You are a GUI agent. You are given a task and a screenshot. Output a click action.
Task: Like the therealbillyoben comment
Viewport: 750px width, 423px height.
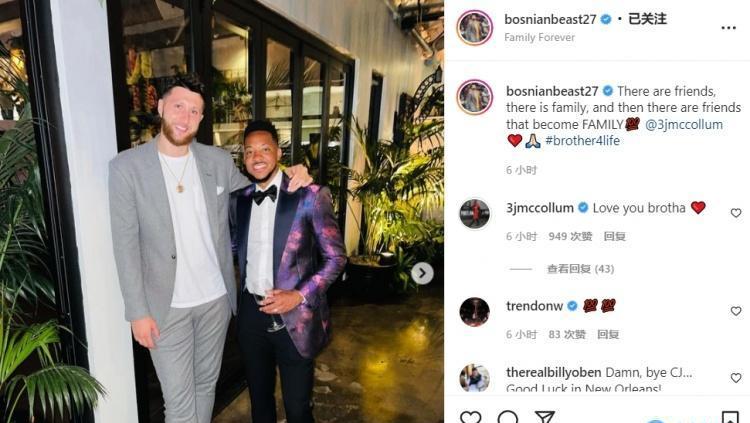pyautogui.click(x=736, y=378)
